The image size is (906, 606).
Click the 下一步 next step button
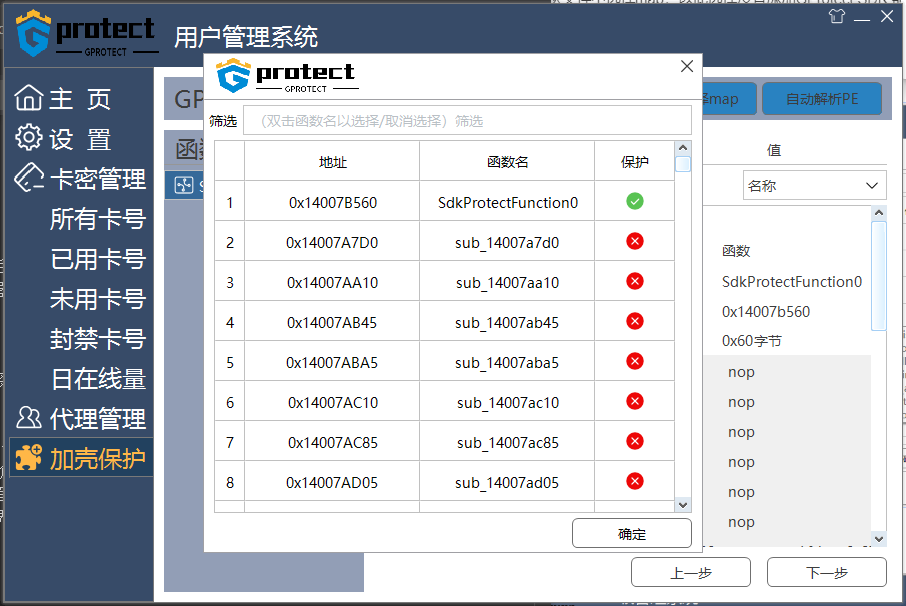[826, 572]
